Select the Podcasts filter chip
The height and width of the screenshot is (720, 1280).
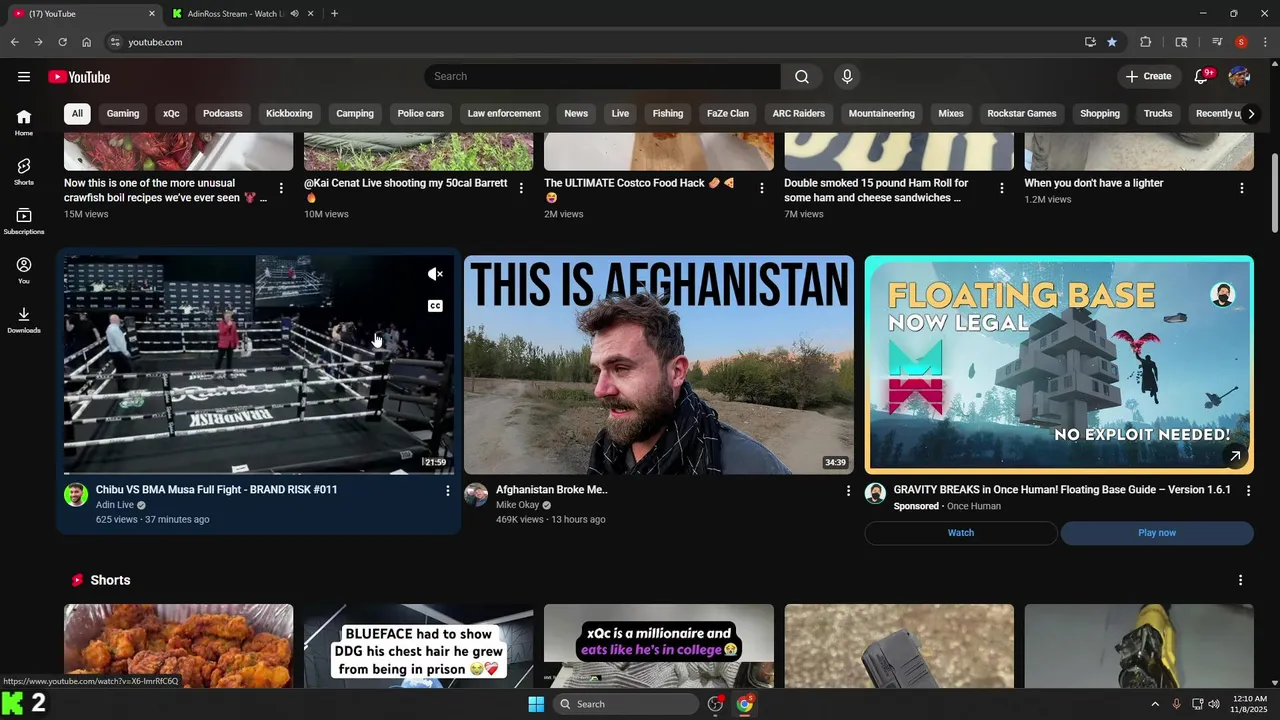click(x=223, y=114)
